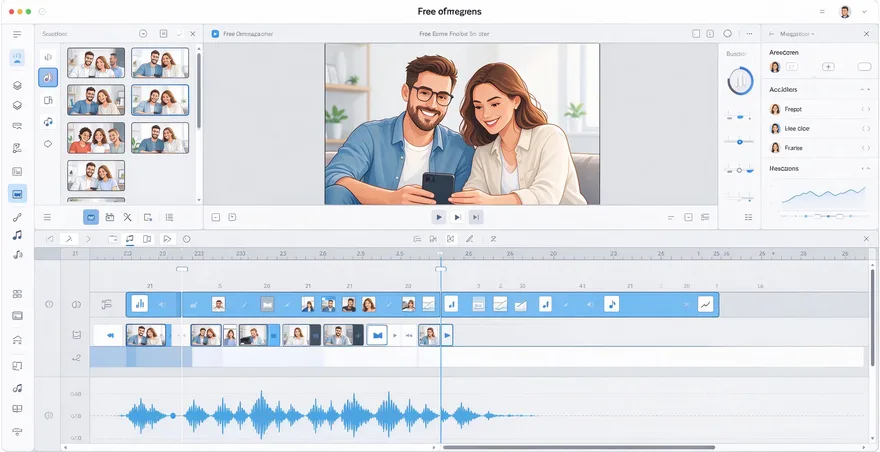The height and width of the screenshot is (452, 880).
Task: Open the hamburger menu atop the left sidebar
Action: click(x=17, y=35)
